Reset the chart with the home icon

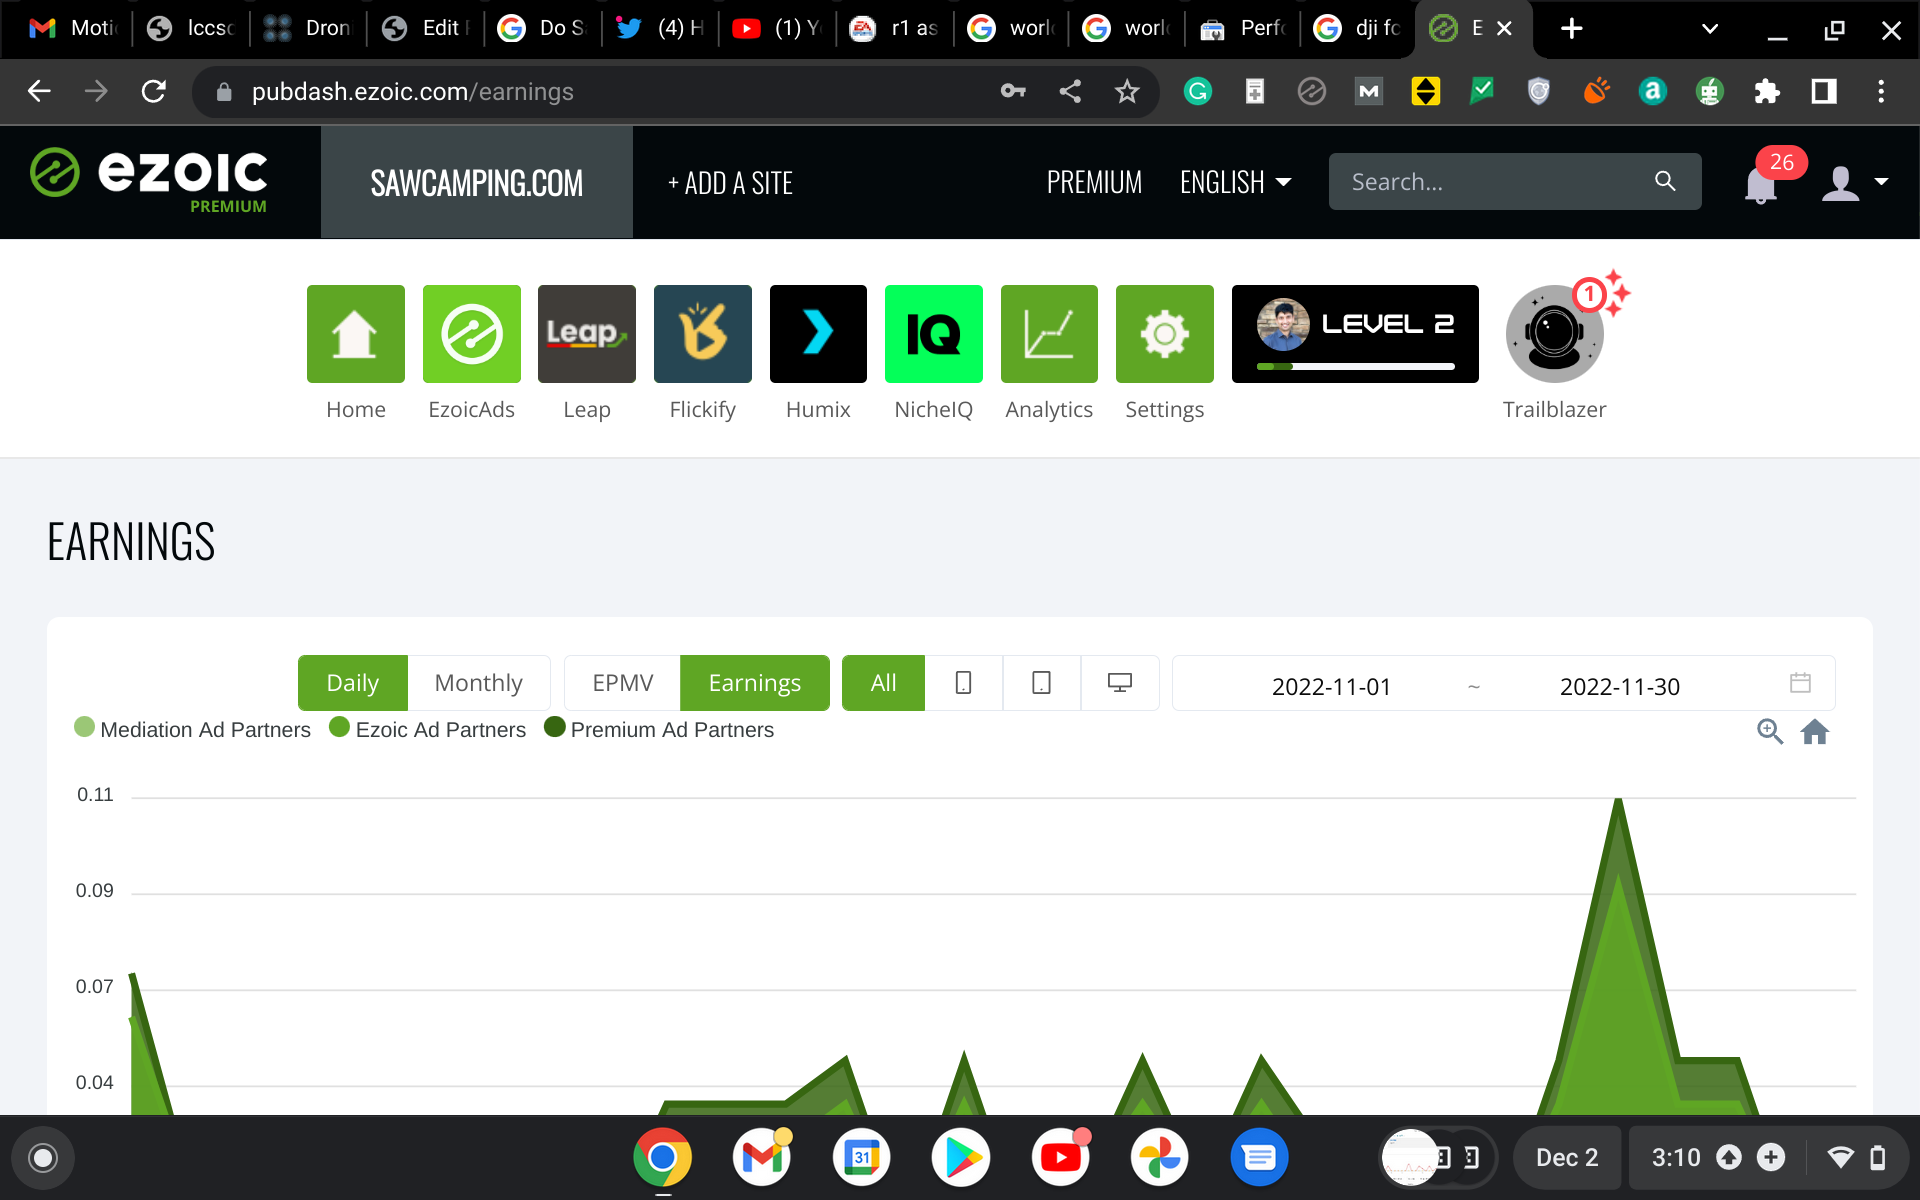(x=1815, y=732)
